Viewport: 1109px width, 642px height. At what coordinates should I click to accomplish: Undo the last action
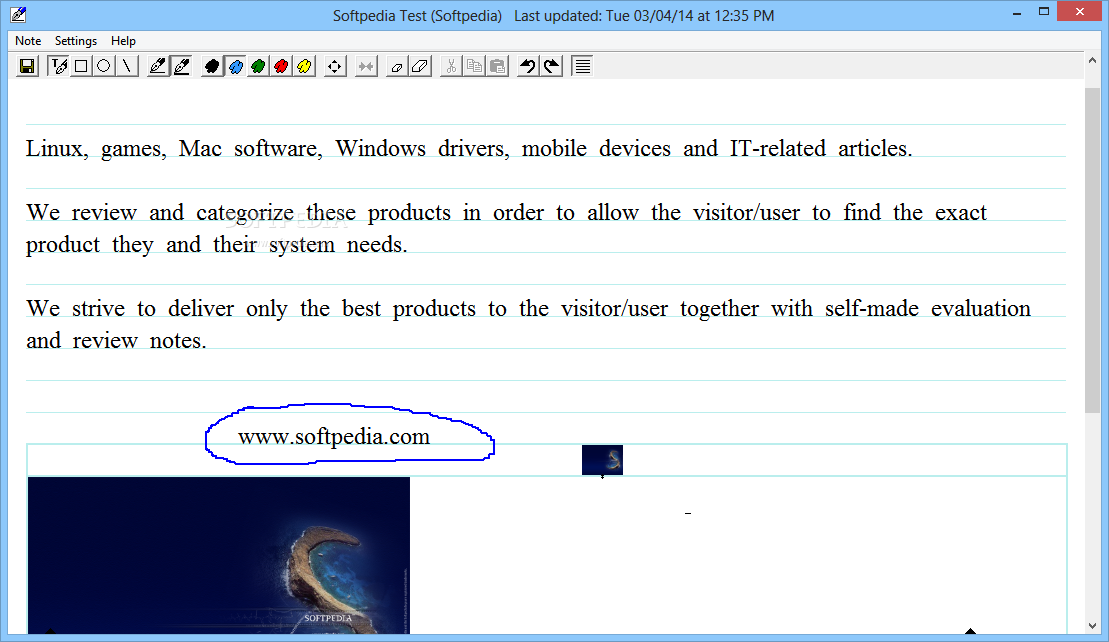tap(528, 66)
